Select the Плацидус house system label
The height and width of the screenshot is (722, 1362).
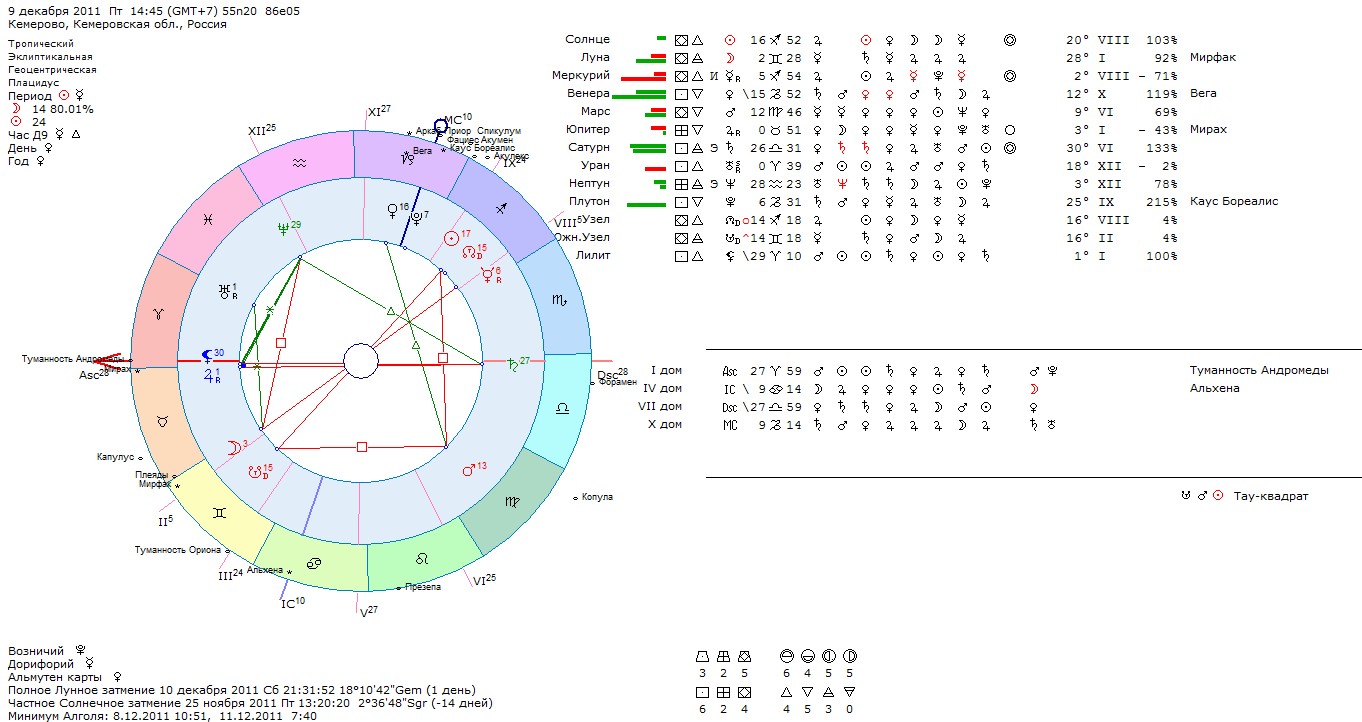[34, 83]
